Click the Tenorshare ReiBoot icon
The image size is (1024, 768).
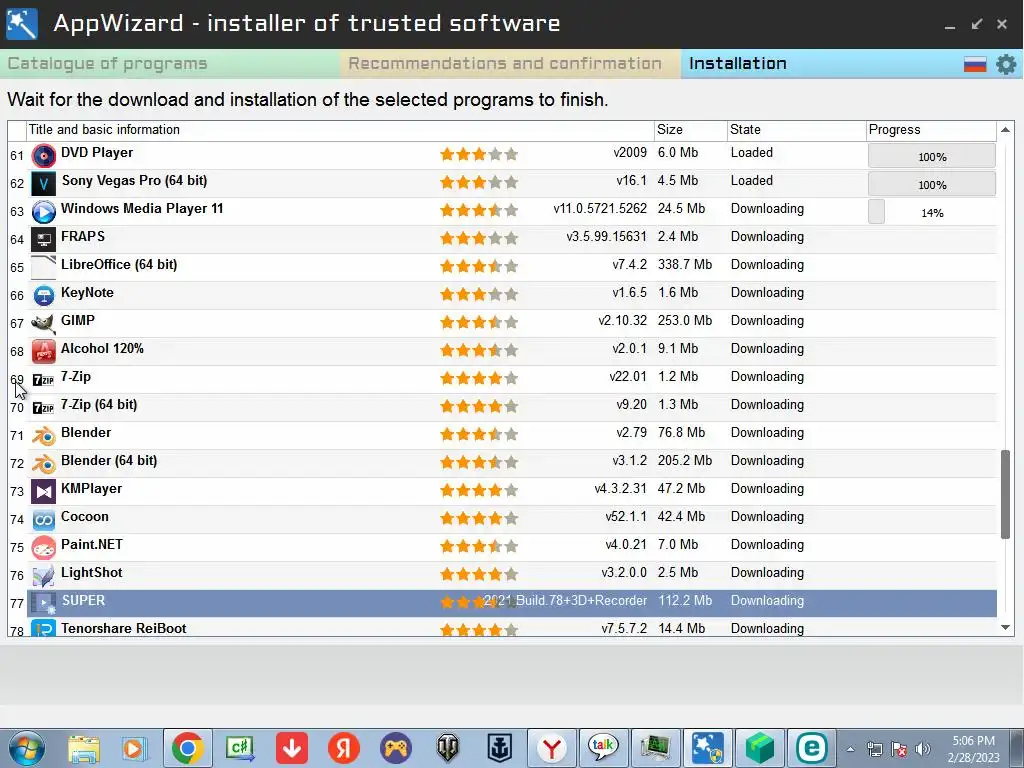tap(44, 629)
